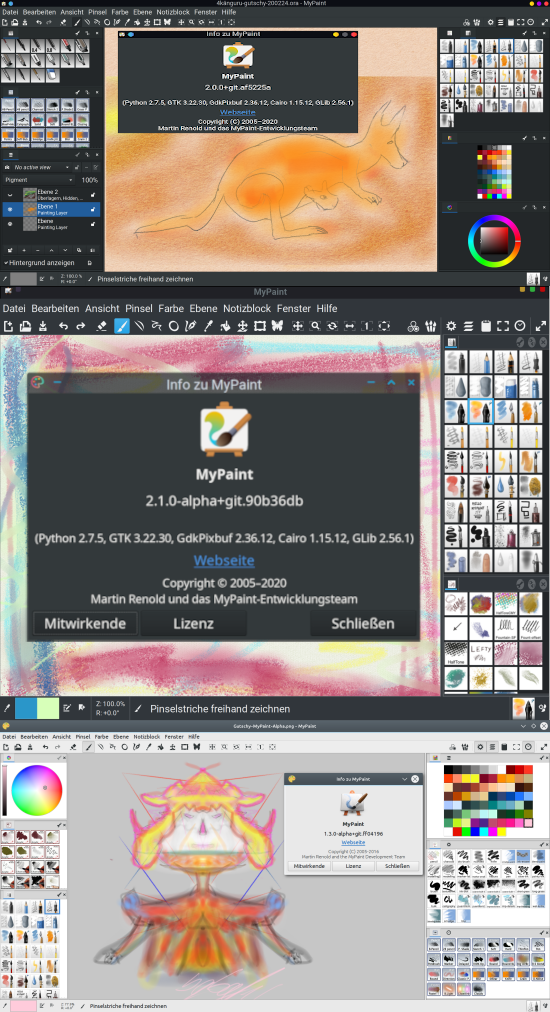Select flood fill bucket in 2.1.0-alpha toolbar
Viewport: 550px width, 1012px height.
[x=226, y=326]
